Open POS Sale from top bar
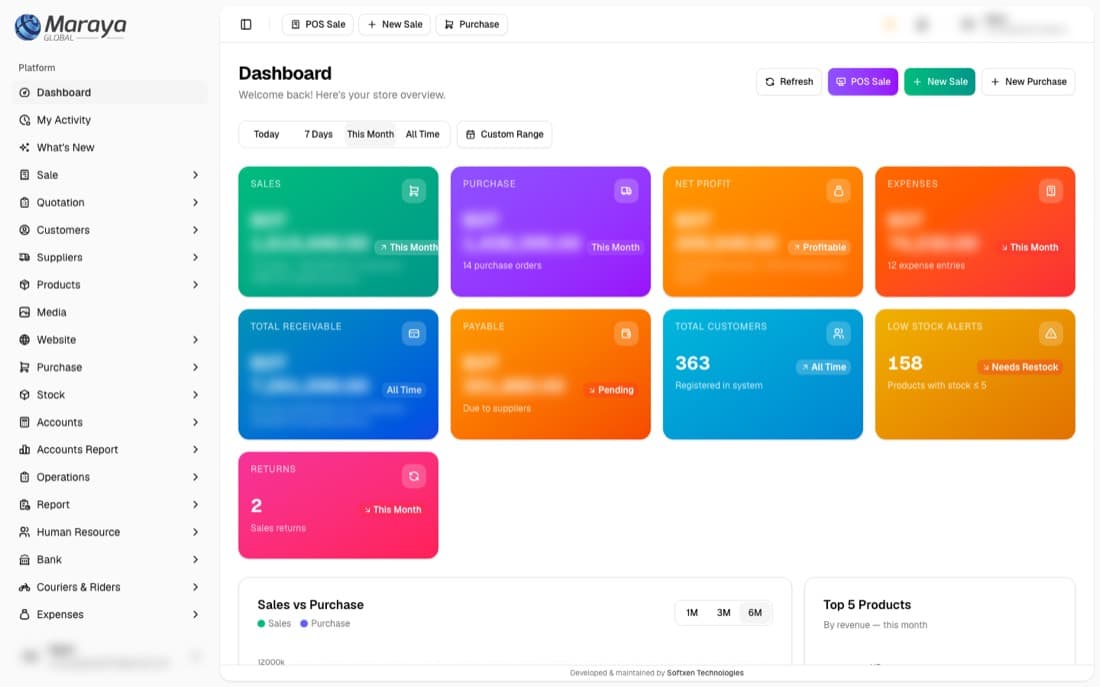1100x687 pixels. 318,25
